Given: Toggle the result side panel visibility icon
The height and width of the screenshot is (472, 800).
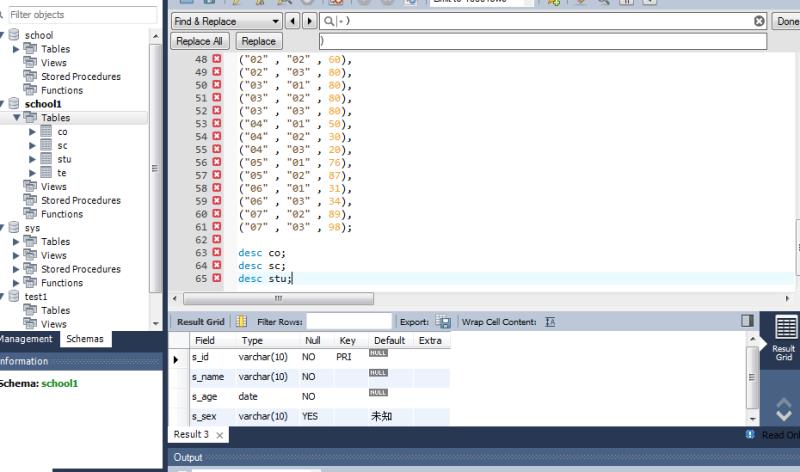Looking at the screenshot, I should point(747,320).
